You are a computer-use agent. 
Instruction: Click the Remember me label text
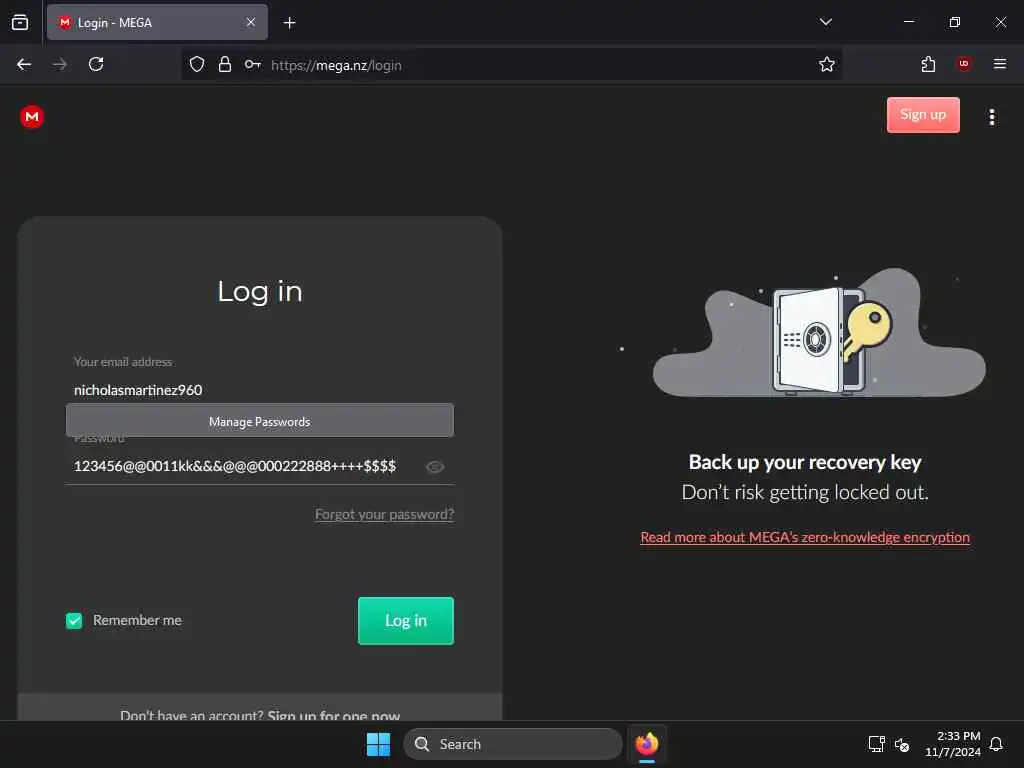click(x=137, y=620)
